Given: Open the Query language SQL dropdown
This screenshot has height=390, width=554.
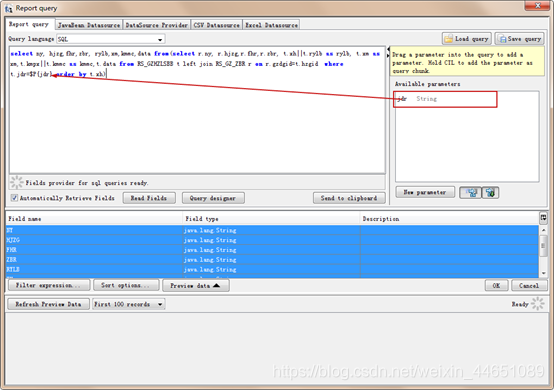Looking at the screenshot, I should point(160,39).
